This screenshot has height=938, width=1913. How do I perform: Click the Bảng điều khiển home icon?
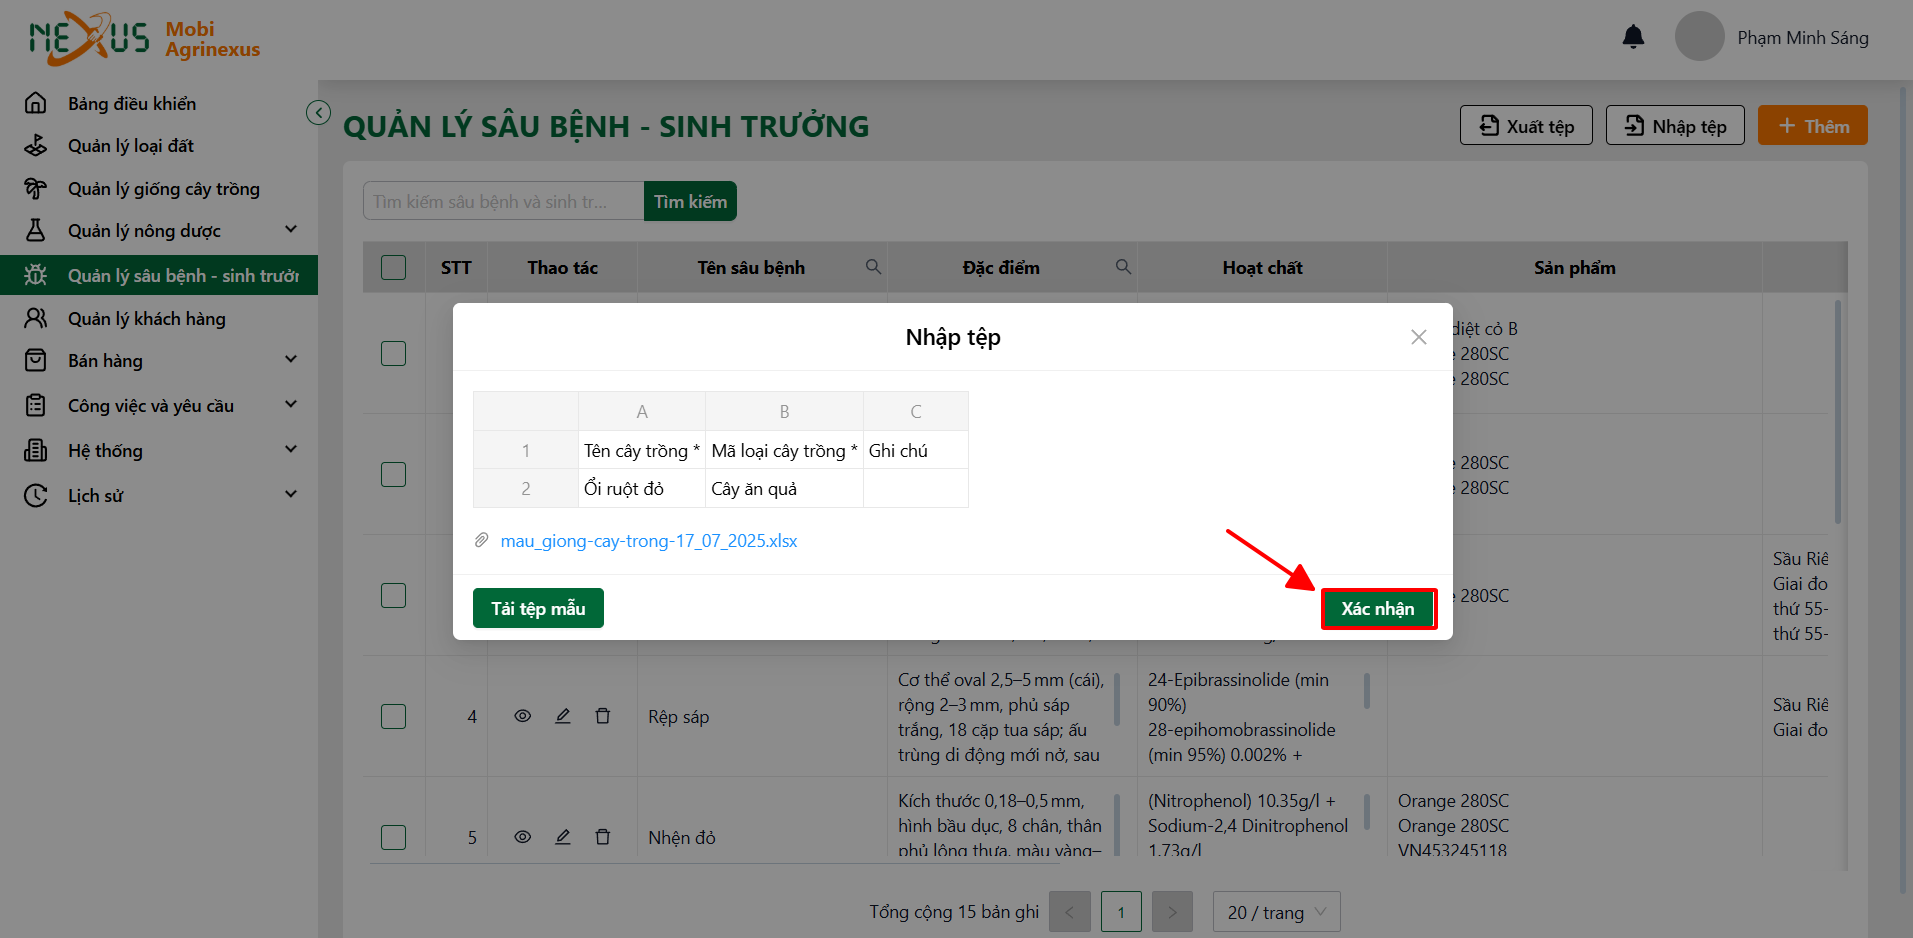[x=36, y=103]
